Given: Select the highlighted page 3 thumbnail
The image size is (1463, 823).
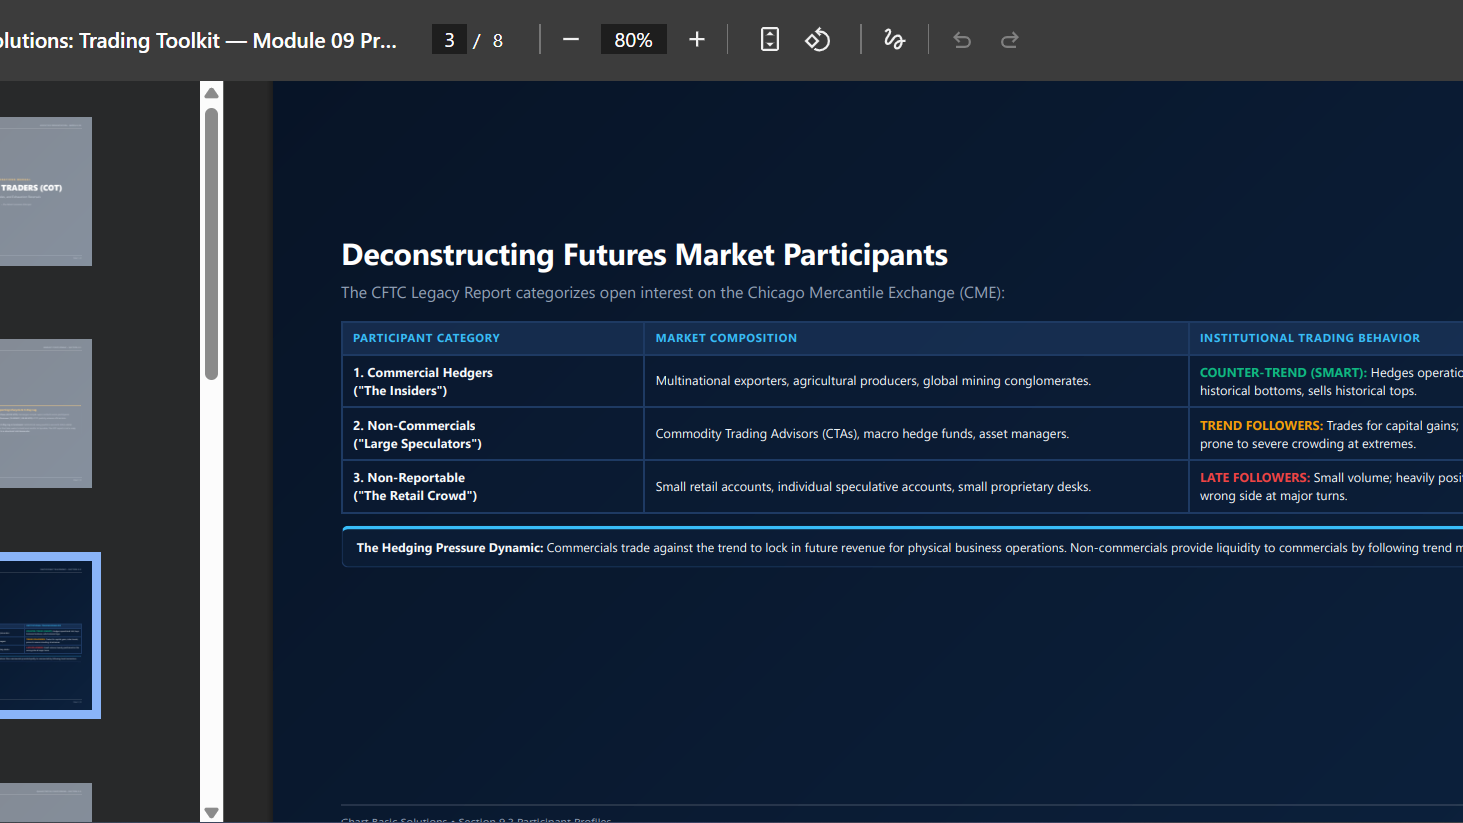Looking at the screenshot, I should [48, 635].
